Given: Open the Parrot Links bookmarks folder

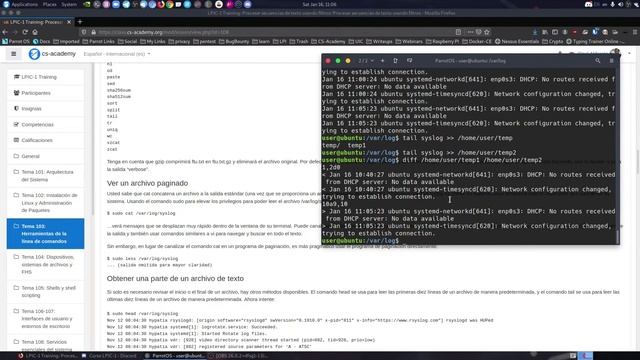Looking at the screenshot, I should coord(98,41).
